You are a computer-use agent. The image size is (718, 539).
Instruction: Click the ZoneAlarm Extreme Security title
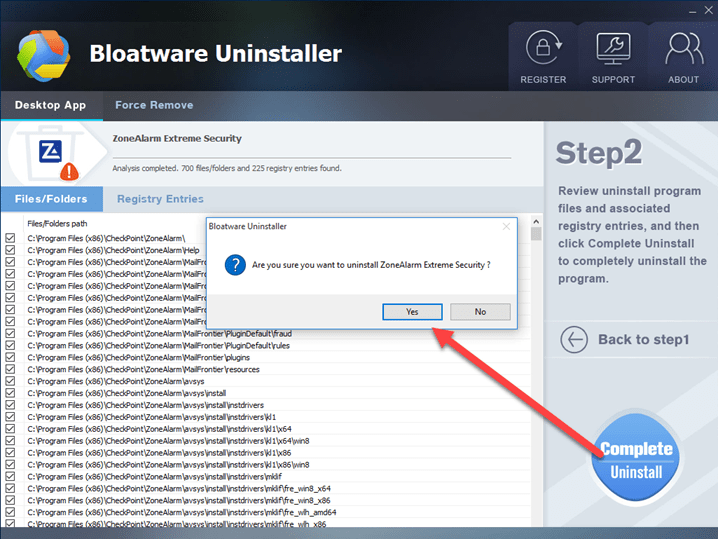[177, 138]
